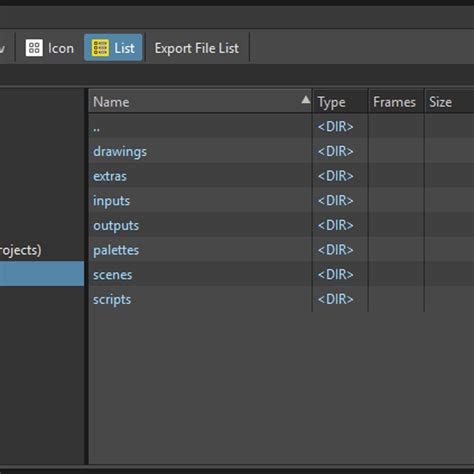Image resolution: width=474 pixels, height=474 pixels.
Task: Click the Frames column header
Action: click(x=396, y=102)
